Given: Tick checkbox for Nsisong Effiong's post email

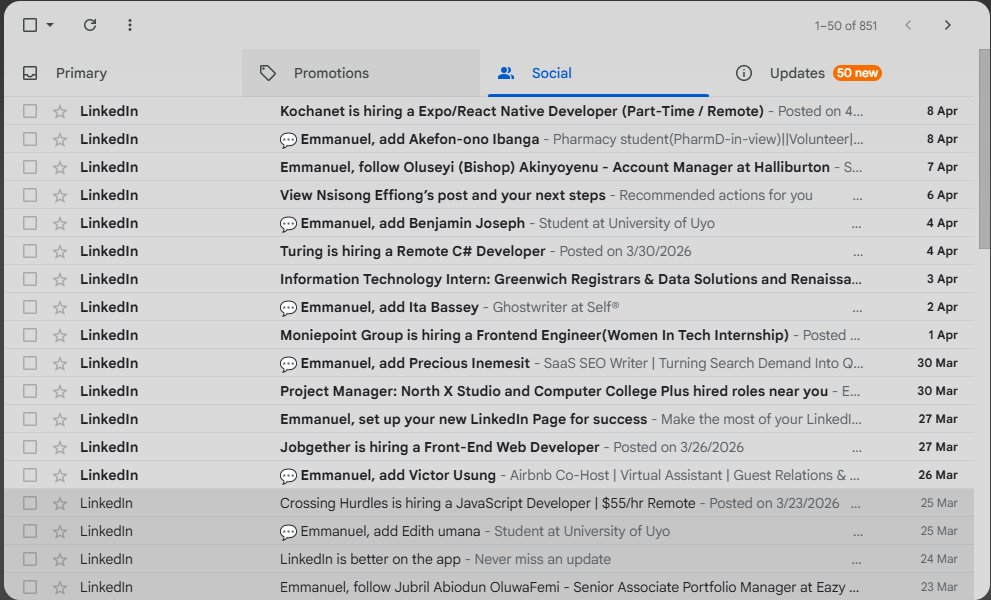Looking at the screenshot, I should [30, 195].
